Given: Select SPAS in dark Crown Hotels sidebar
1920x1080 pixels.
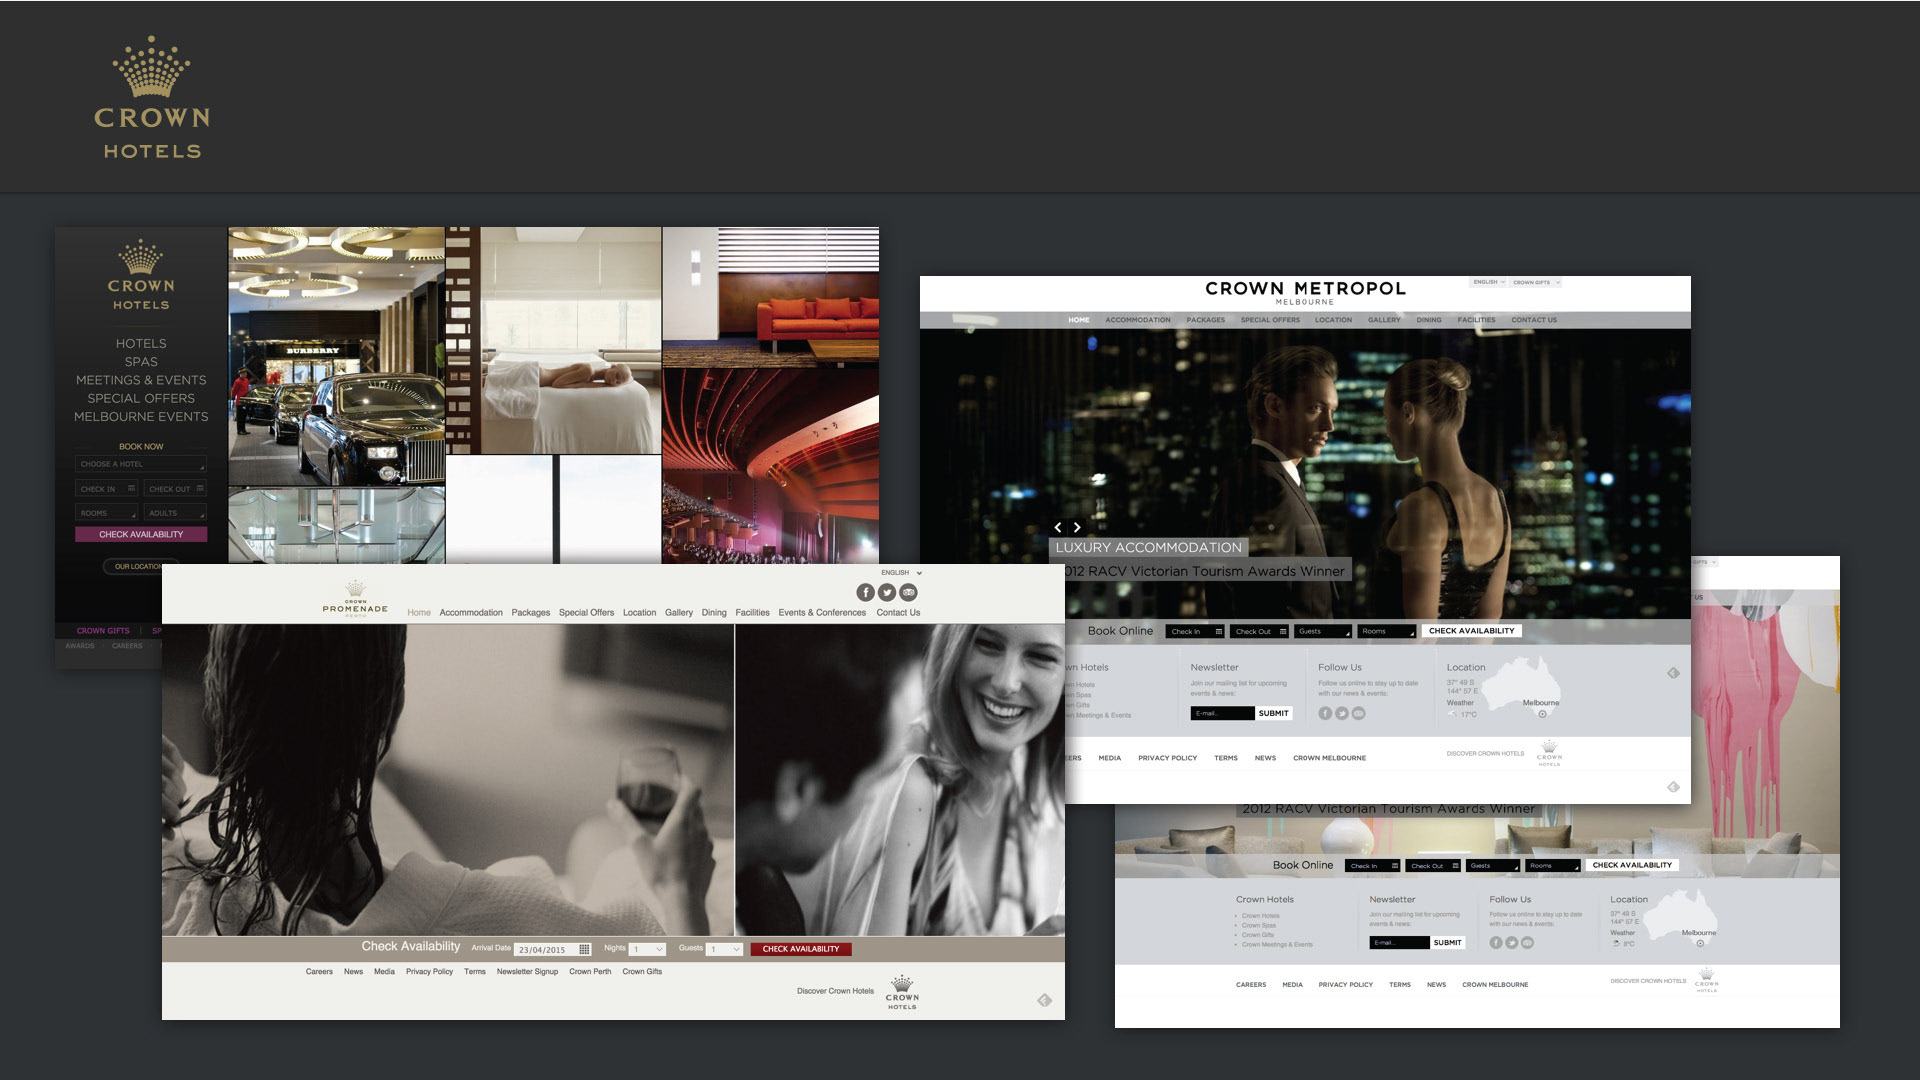Looking at the screenshot, I should (141, 362).
